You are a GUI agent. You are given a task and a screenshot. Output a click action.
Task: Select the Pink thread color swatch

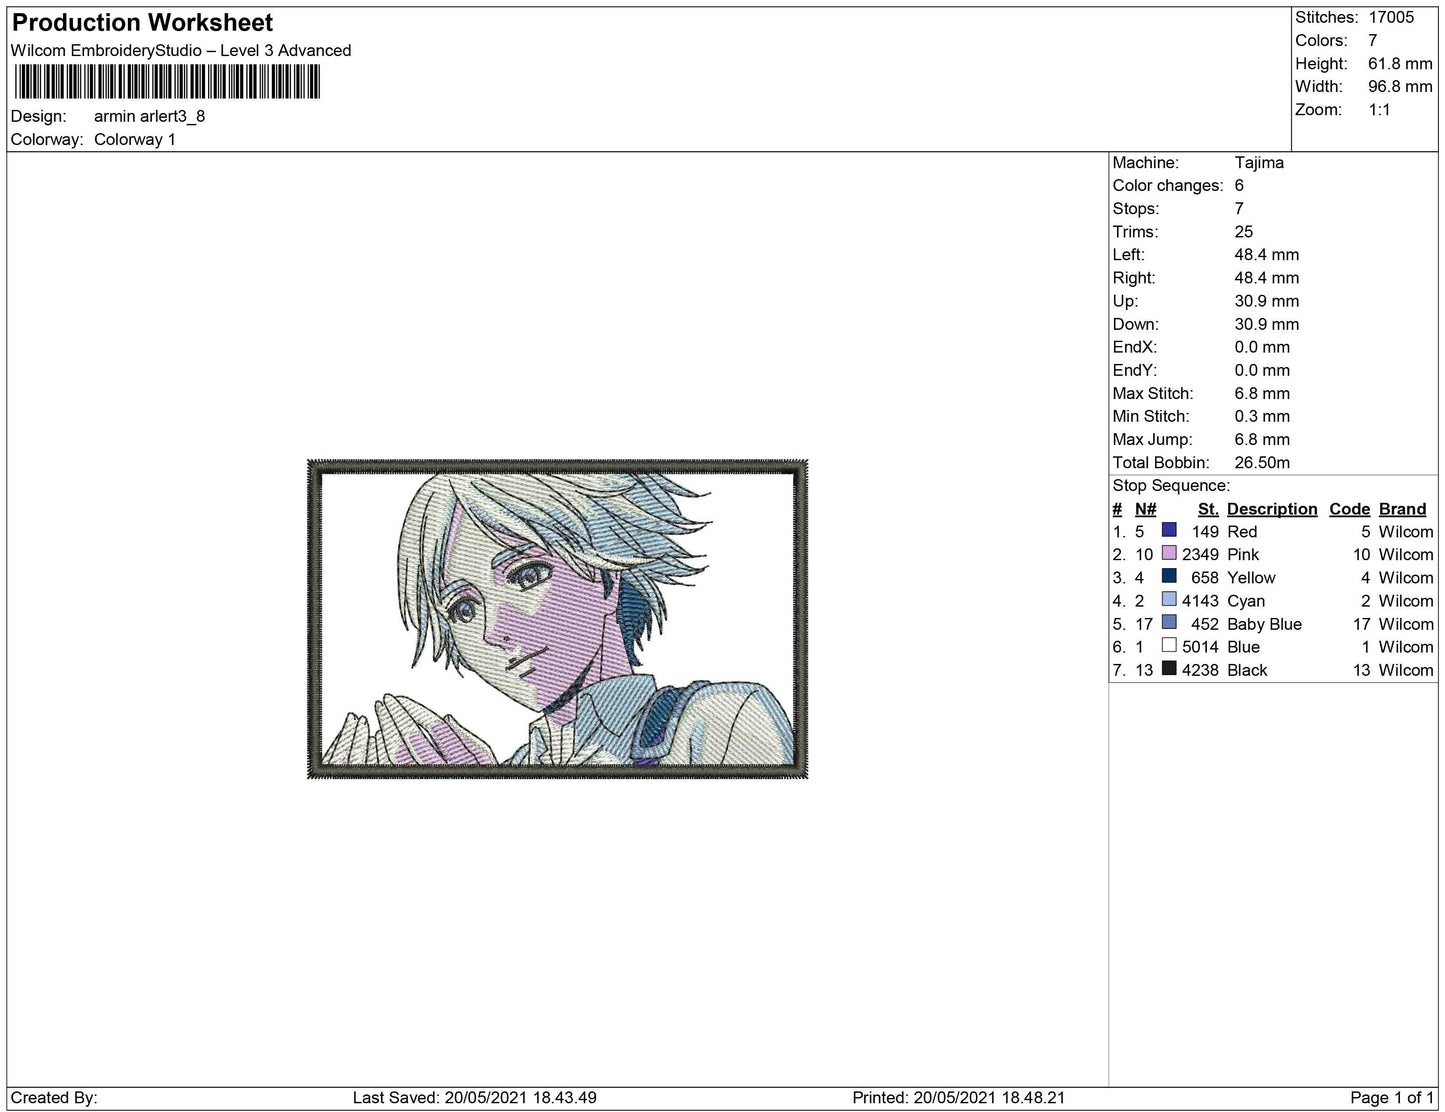point(1169,553)
